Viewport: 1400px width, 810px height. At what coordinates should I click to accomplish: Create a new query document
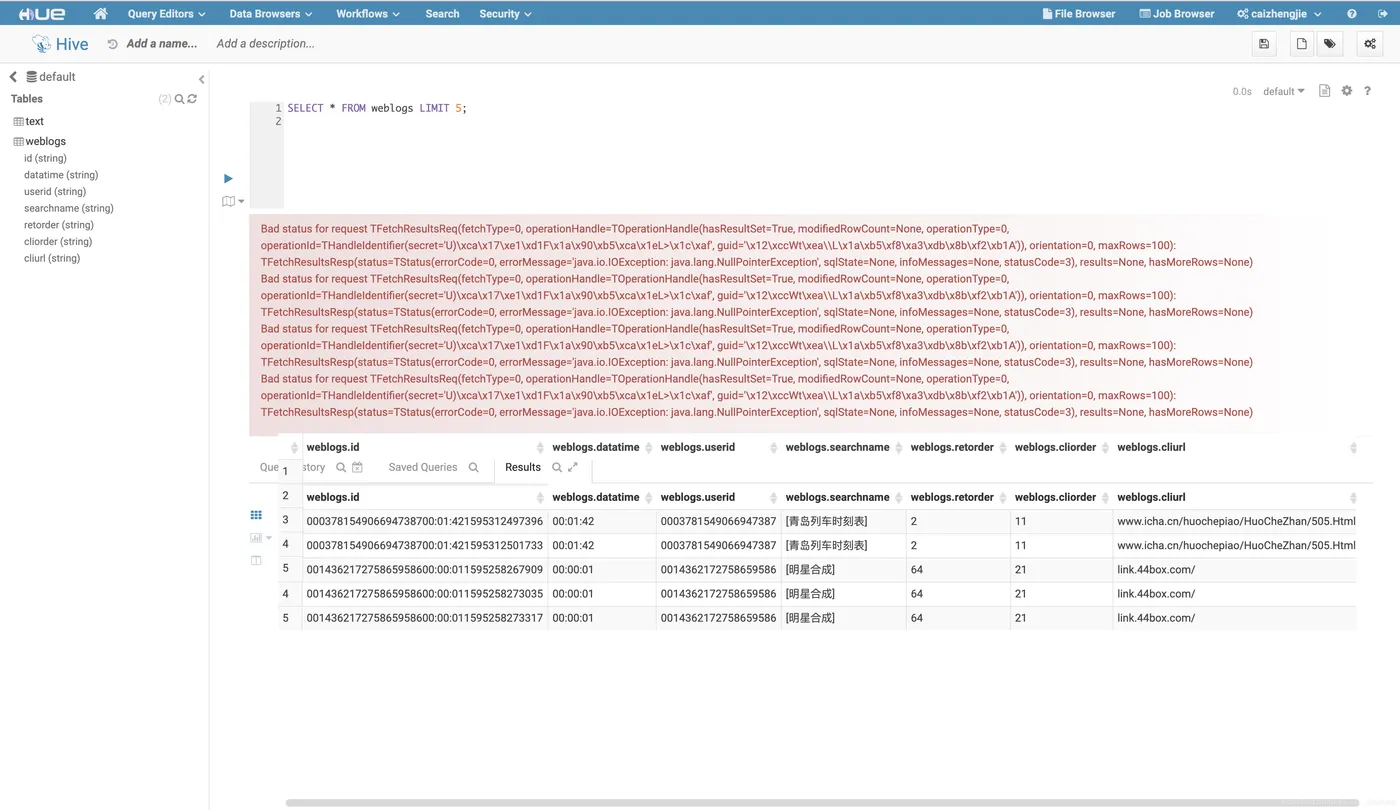[x=1301, y=44]
